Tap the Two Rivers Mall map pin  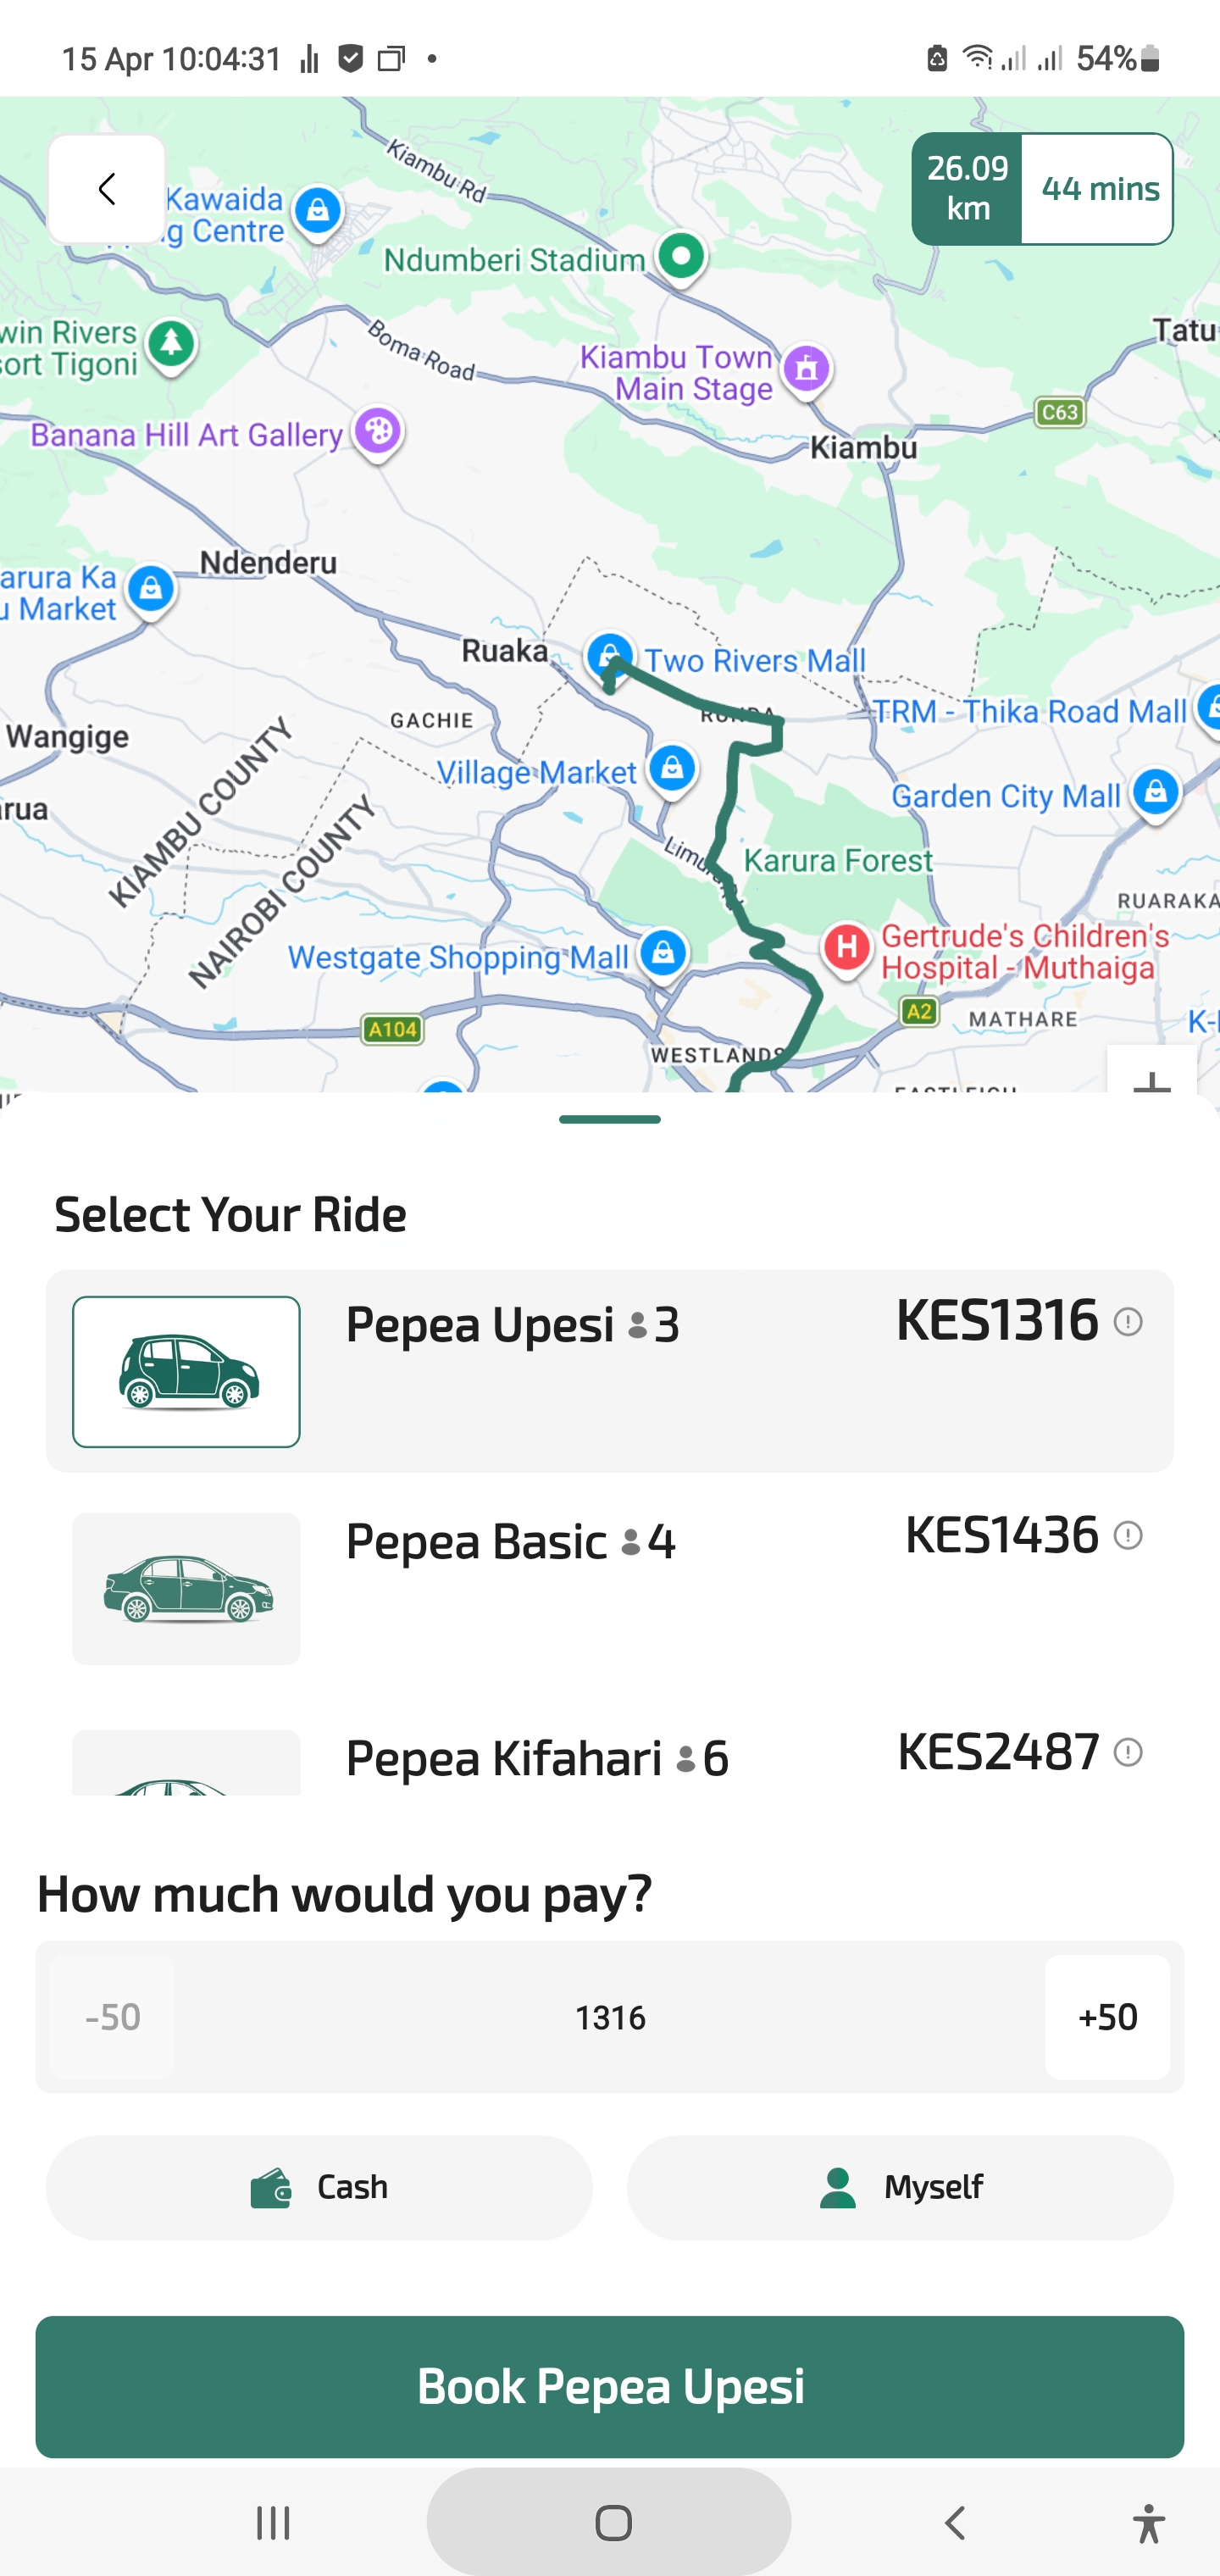pos(609,656)
